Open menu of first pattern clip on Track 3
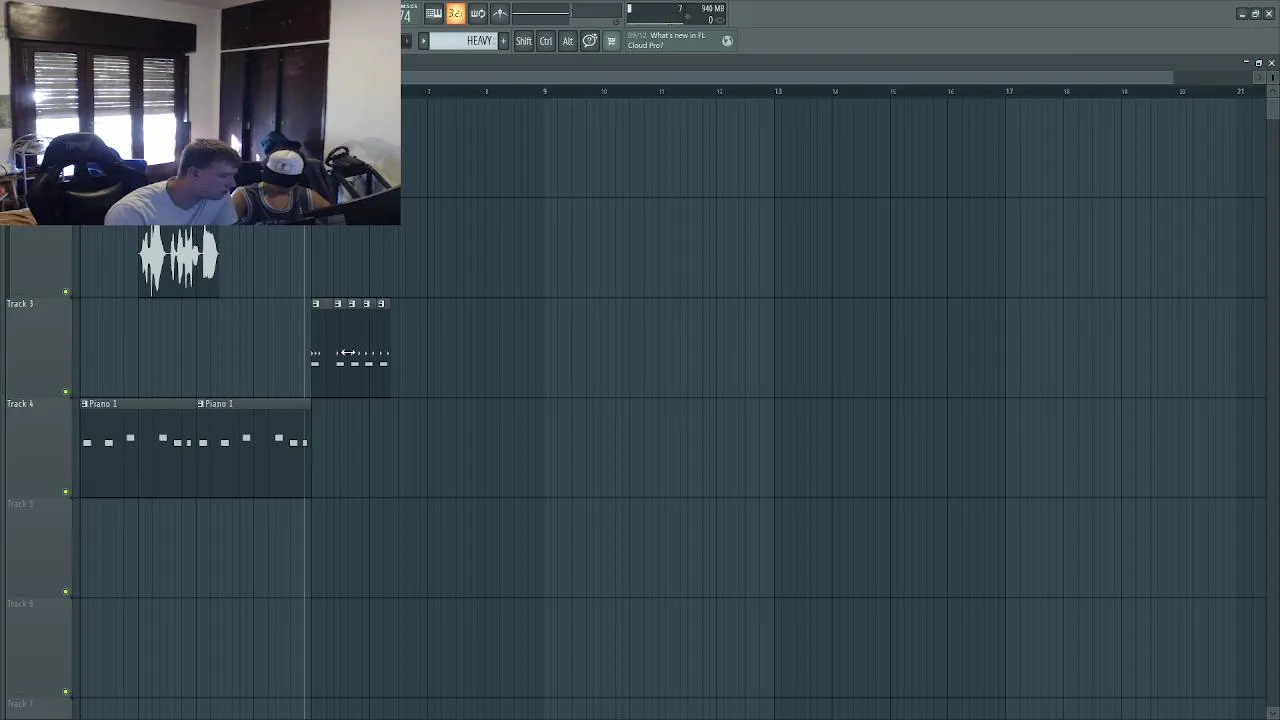The image size is (1280, 720). [316, 304]
